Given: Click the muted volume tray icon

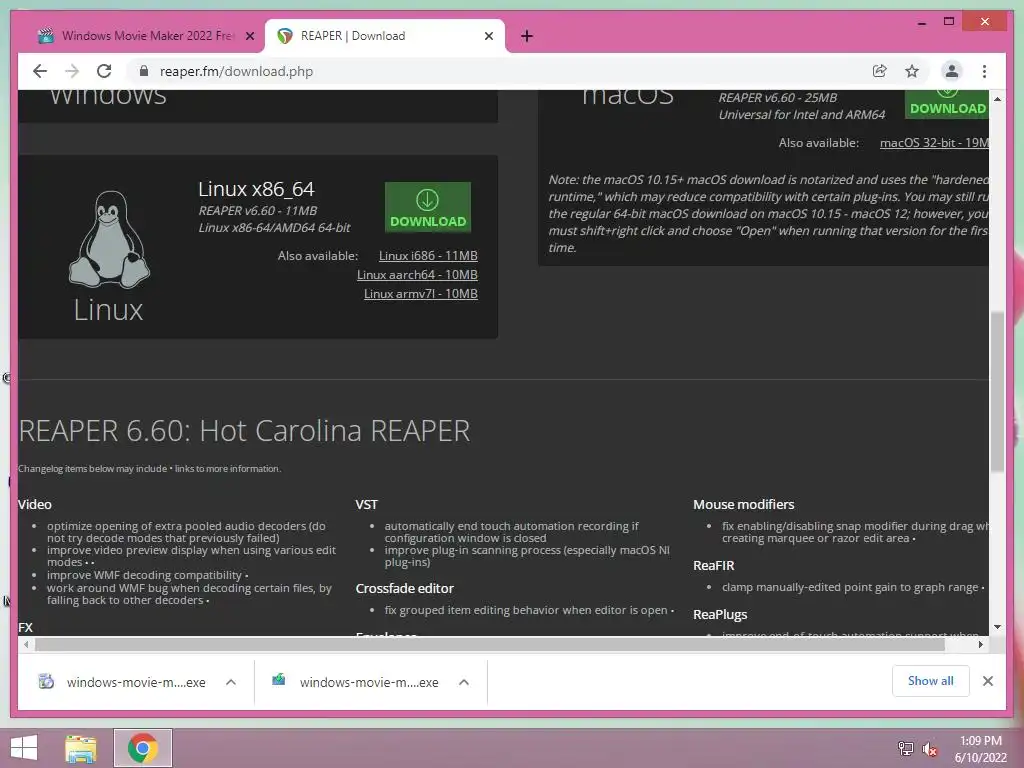Looking at the screenshot, I should [929, 748].
